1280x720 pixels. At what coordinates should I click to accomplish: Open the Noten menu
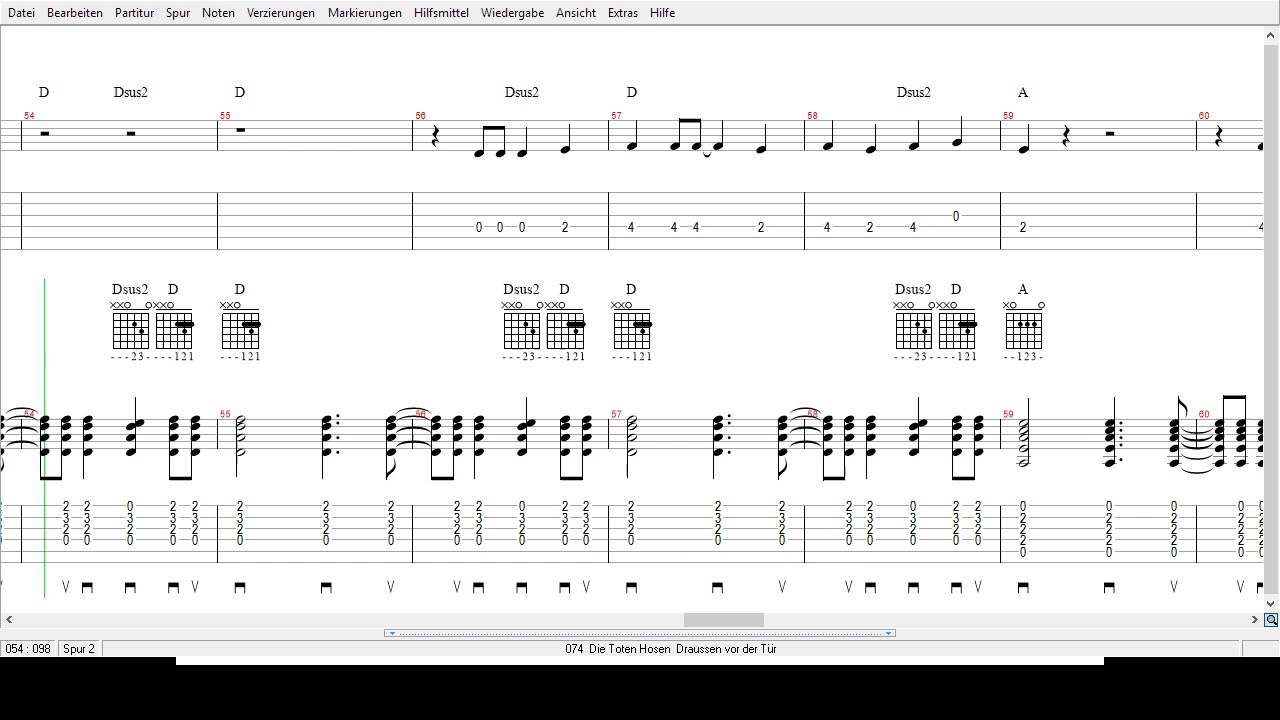click(x=218, y=13)
